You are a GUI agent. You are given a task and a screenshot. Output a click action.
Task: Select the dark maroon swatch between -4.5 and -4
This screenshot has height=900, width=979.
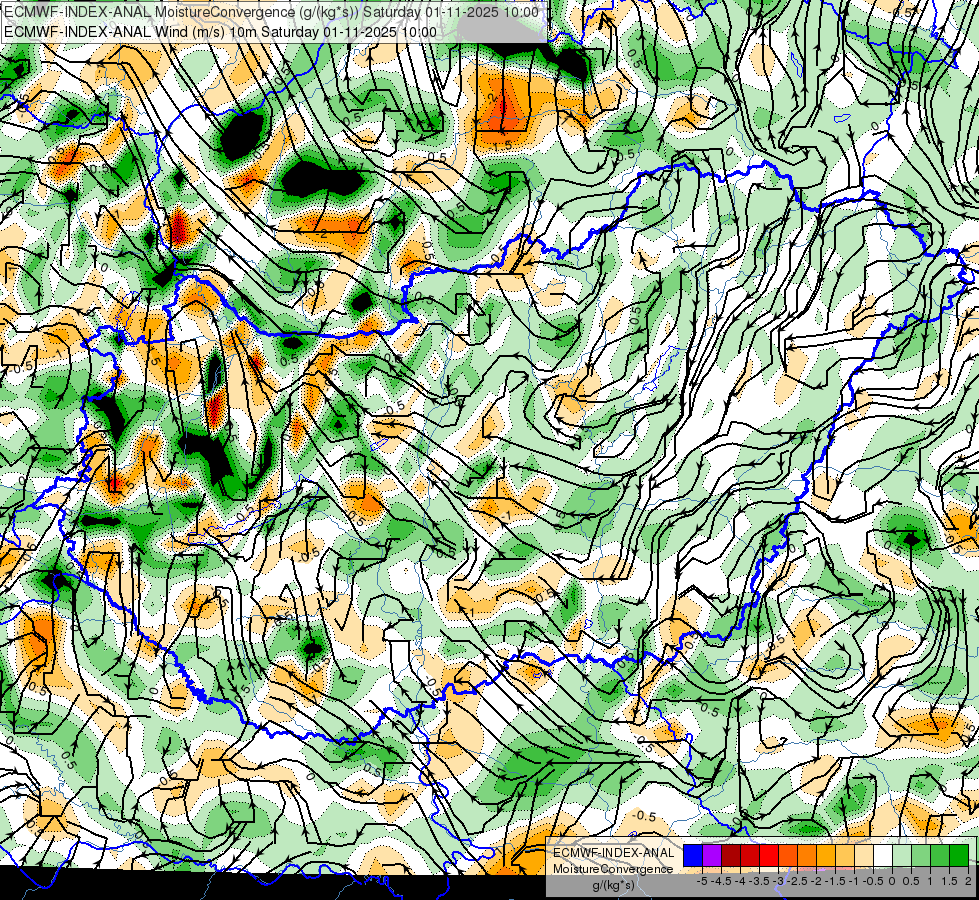[x=731, y=855]
